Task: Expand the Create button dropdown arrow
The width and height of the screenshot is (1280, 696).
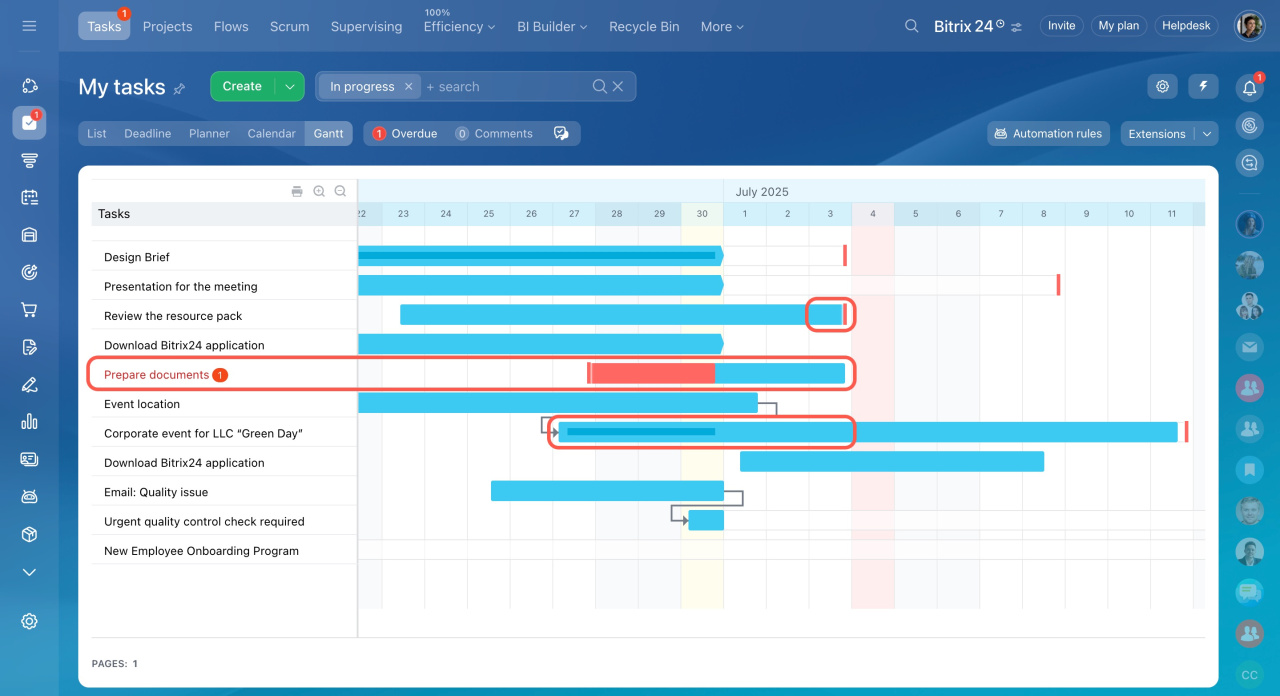Action: point(289,87)
